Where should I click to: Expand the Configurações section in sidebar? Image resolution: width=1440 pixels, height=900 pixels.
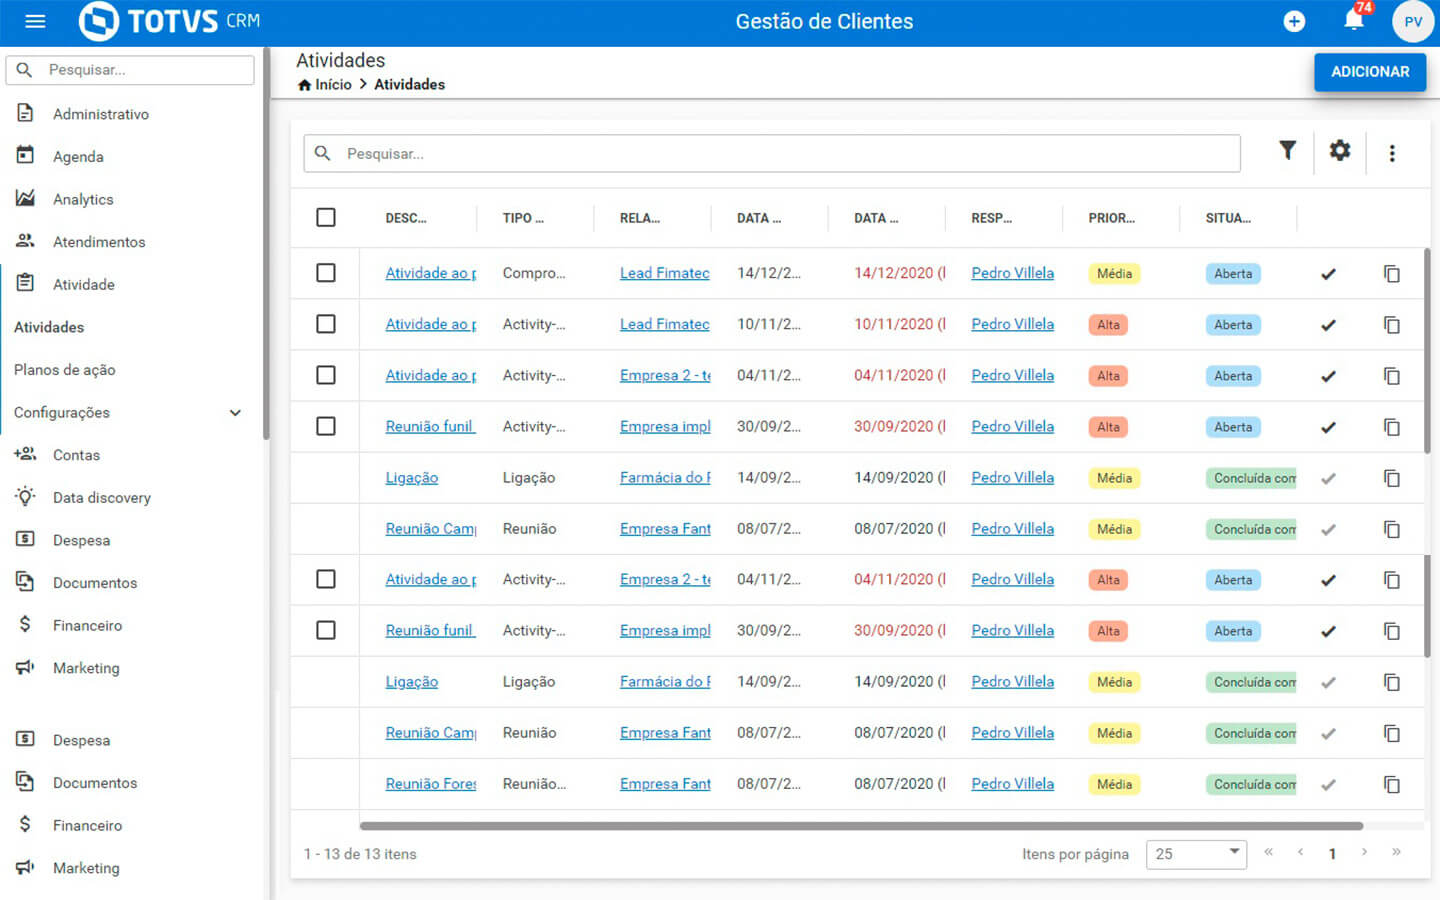pyautogui.click(x=235, y=413)
